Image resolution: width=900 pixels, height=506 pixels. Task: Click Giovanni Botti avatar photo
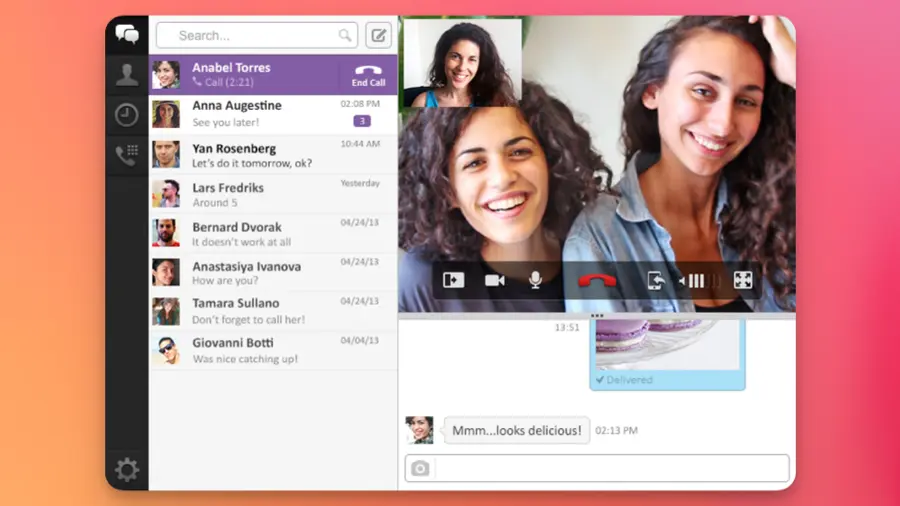(x=166, y=350)
